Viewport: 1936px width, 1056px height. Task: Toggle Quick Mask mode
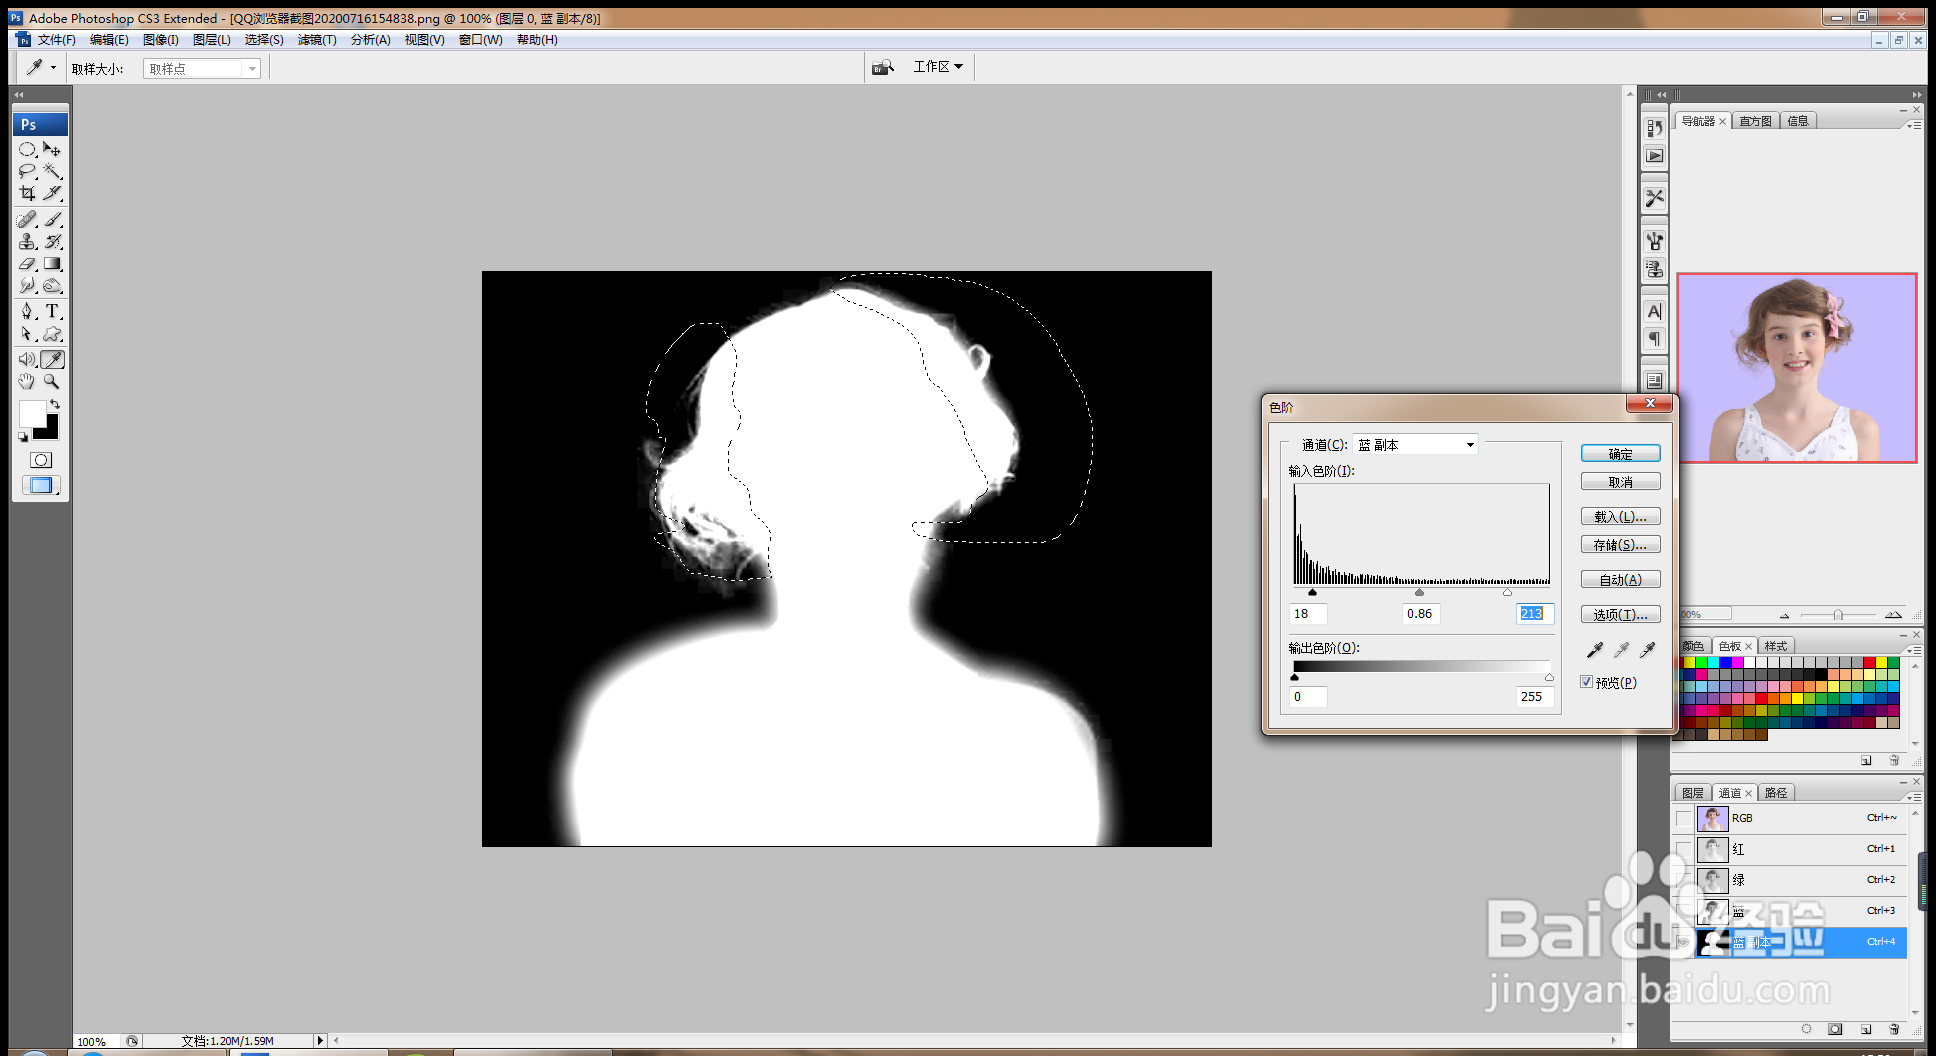(x=41, y=460)
